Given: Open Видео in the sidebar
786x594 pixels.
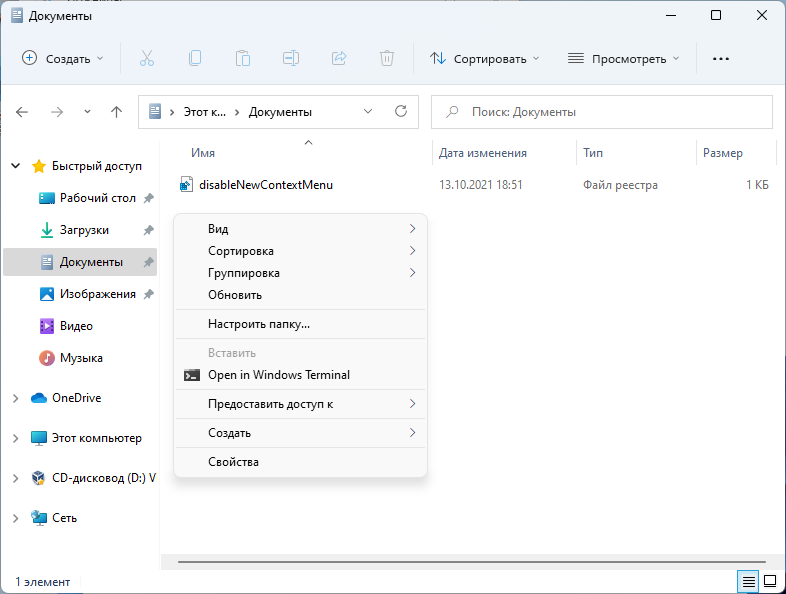Looking at the screenshot, I should click(x=76, y=326).
